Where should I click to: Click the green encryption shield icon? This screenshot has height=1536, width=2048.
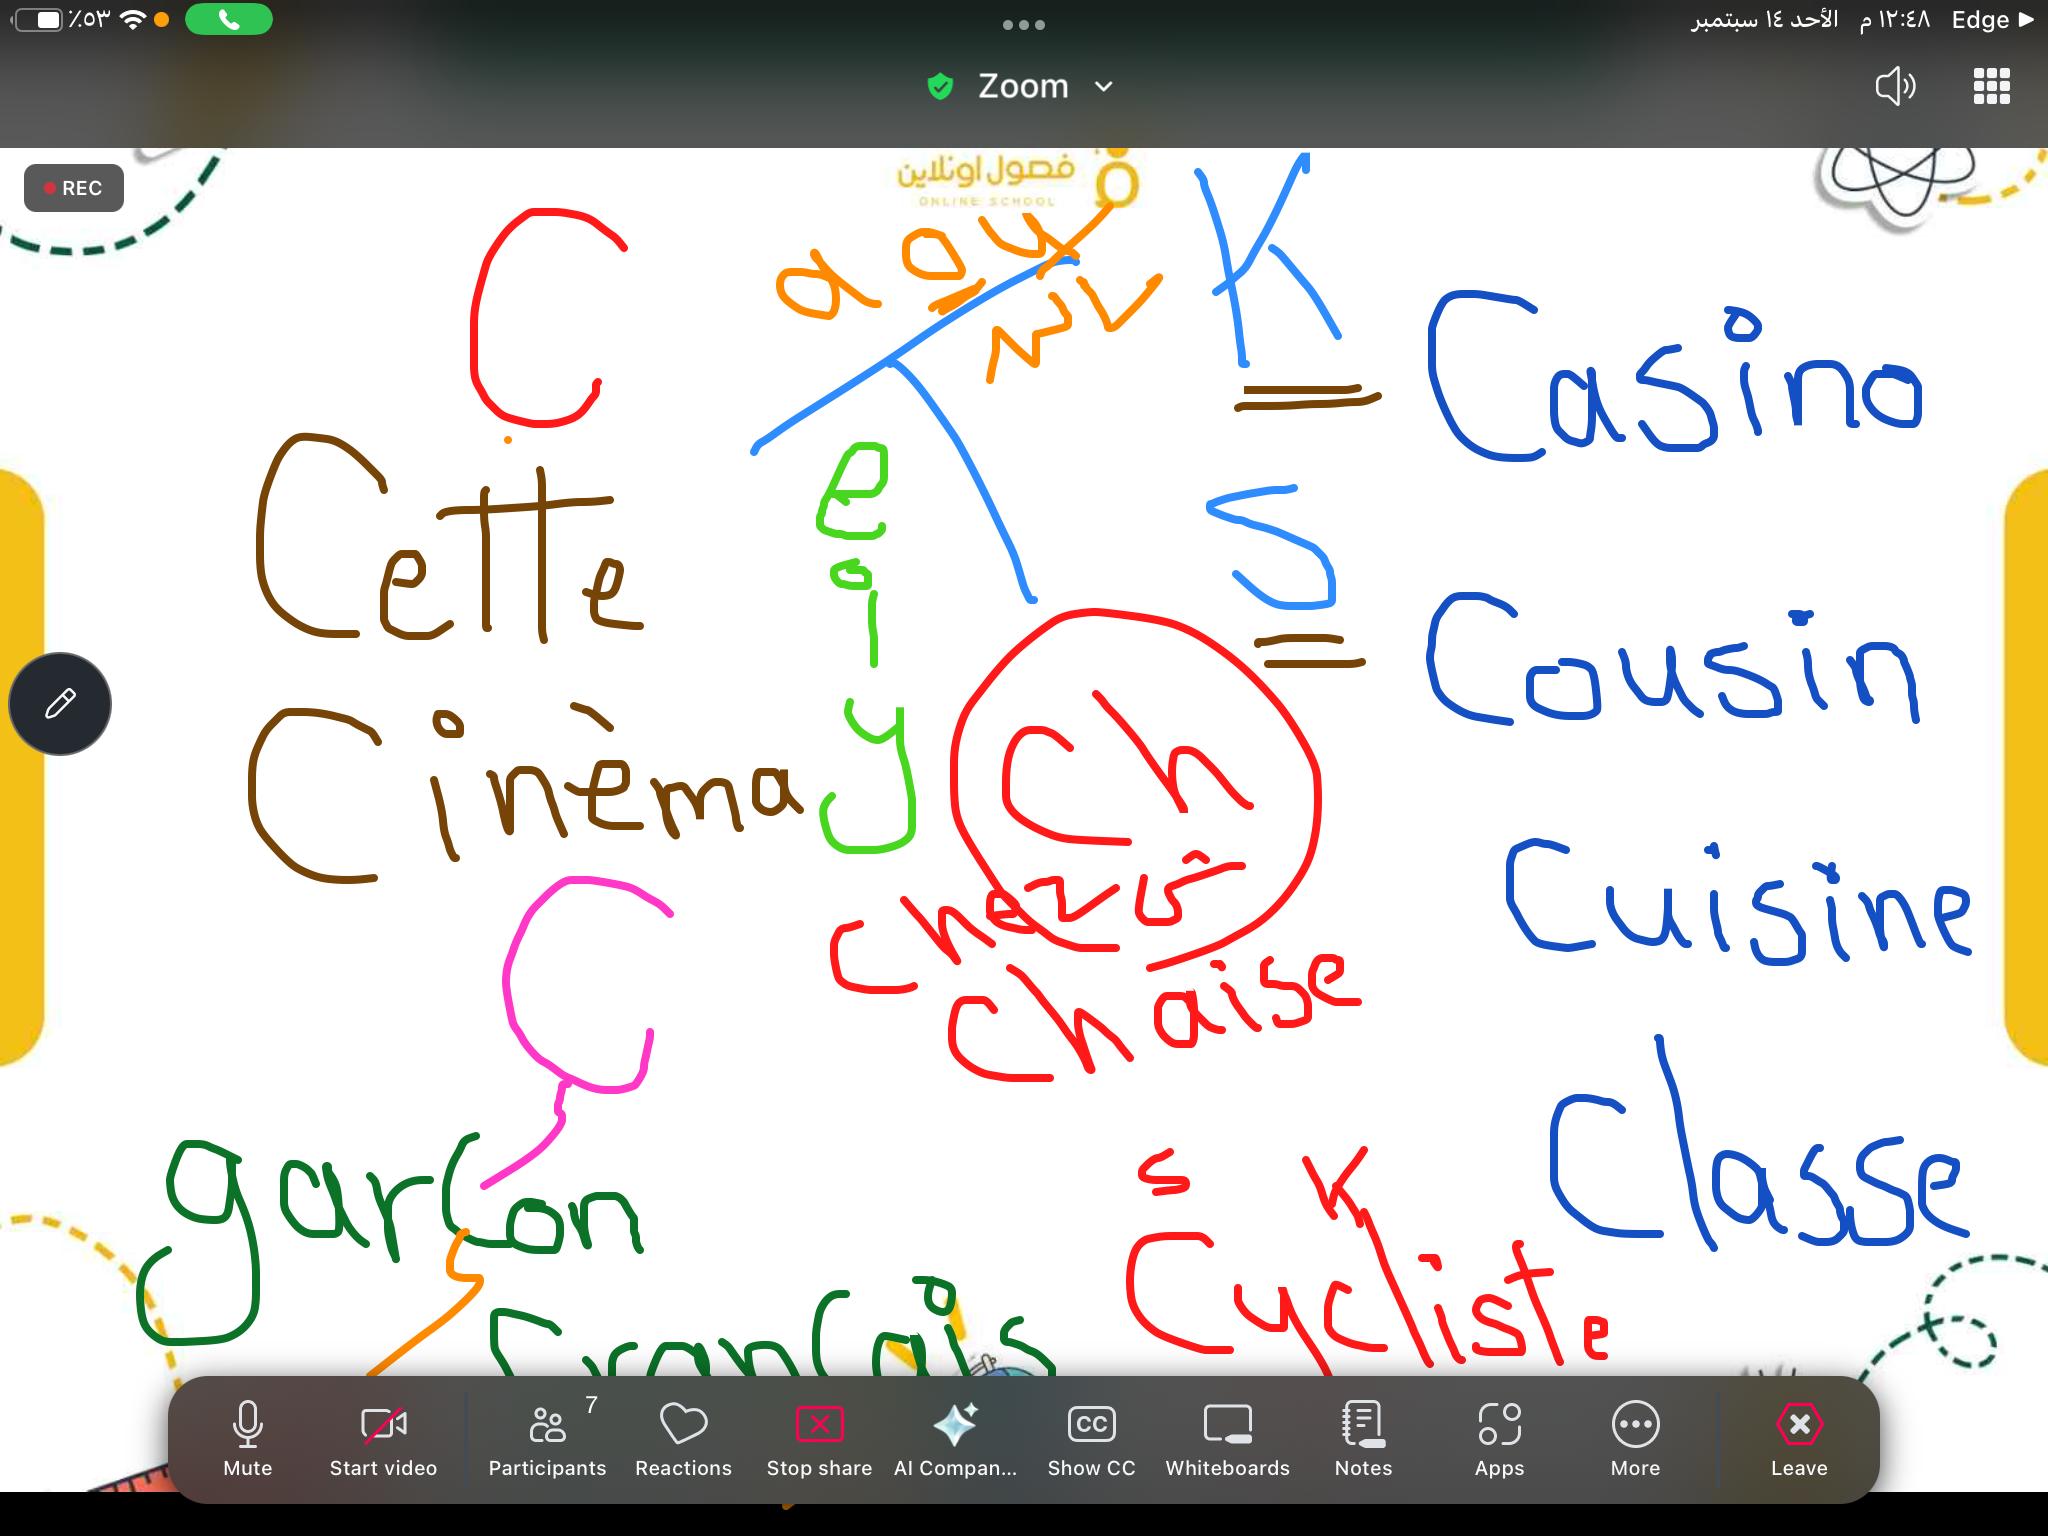(940, 87)
